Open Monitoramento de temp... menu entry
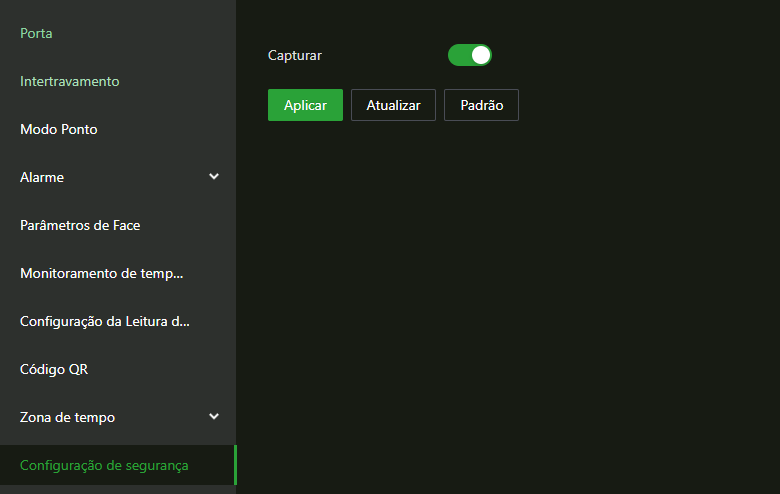Image resolution: width=780 pixels, height=494 pixels. [101, 273]
